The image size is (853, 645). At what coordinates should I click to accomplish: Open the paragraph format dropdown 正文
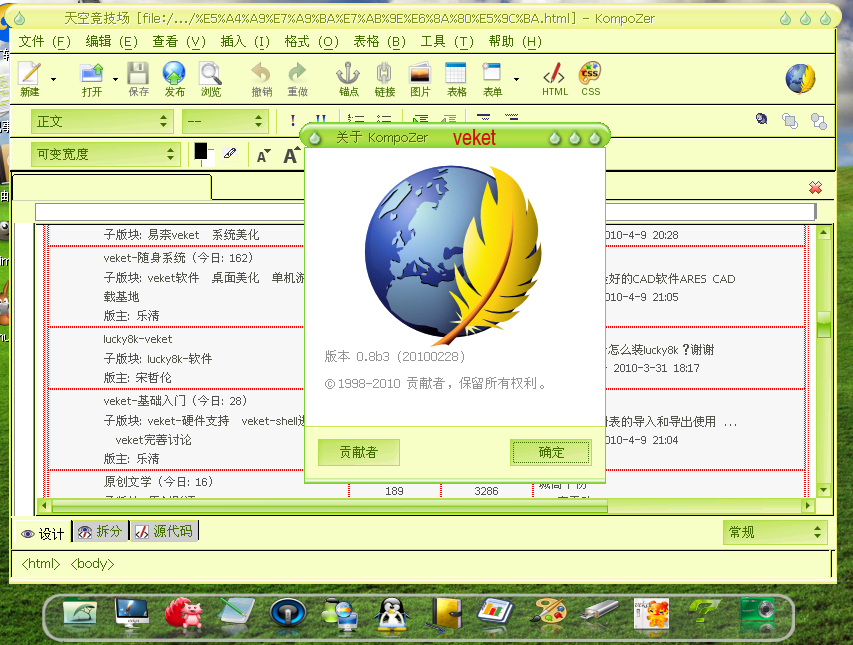point(102,121)
